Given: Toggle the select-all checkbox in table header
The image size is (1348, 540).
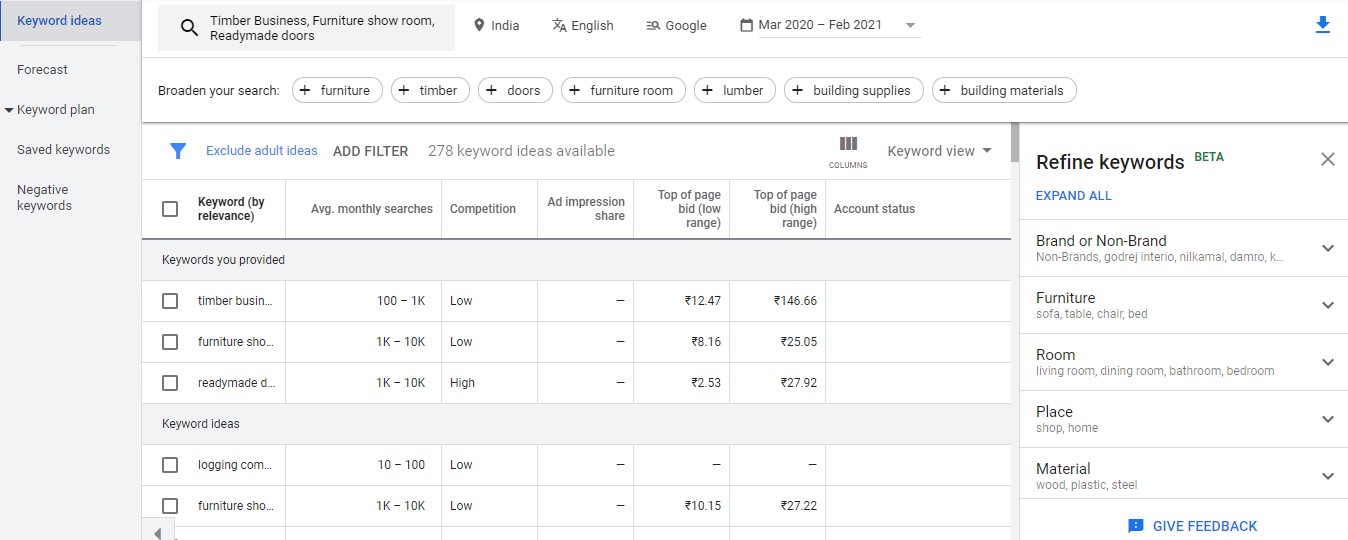Looking at the screenshot, I should (x=170, y=208).
